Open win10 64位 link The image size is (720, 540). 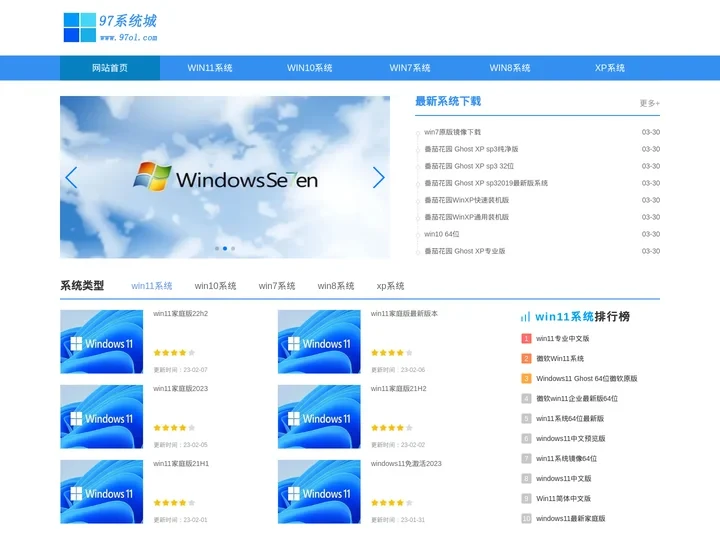click(442, 234)
